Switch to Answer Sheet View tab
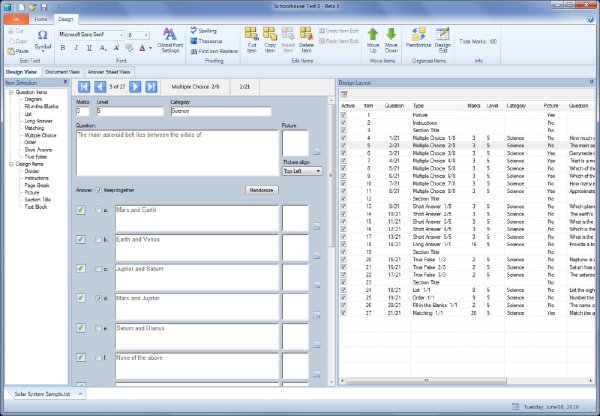Viewport: 600px width, 416px height. pos(109,72)
